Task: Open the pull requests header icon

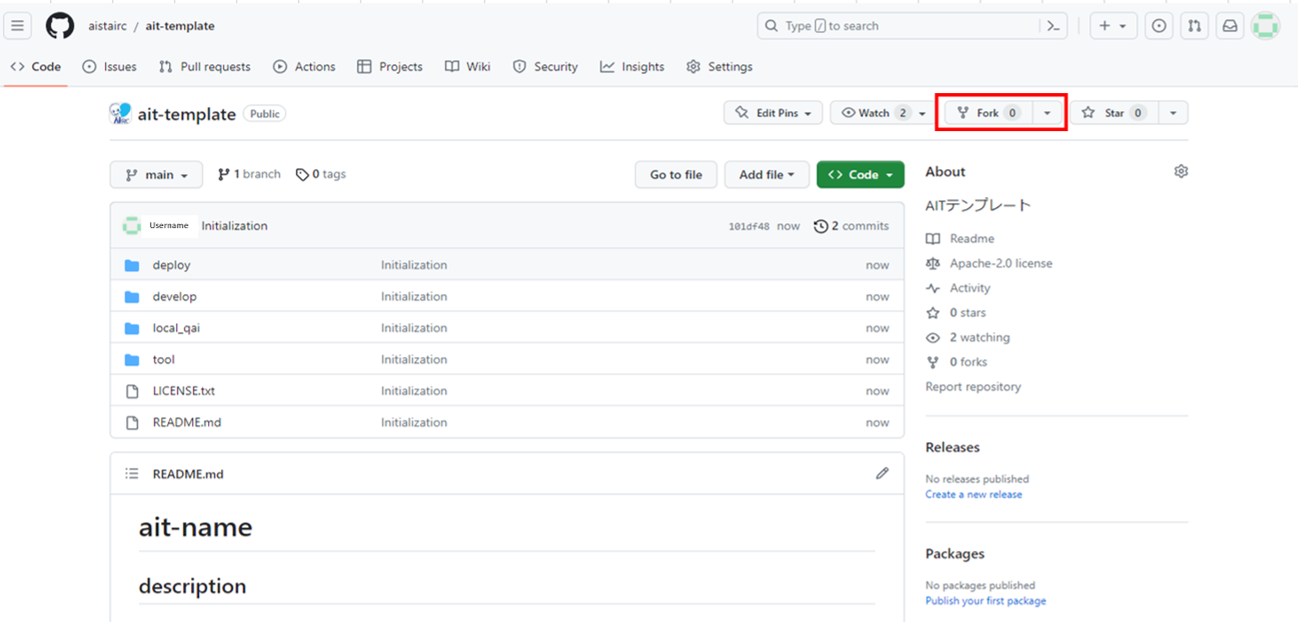Action: pyautogui.click(x=1194, y=26)
